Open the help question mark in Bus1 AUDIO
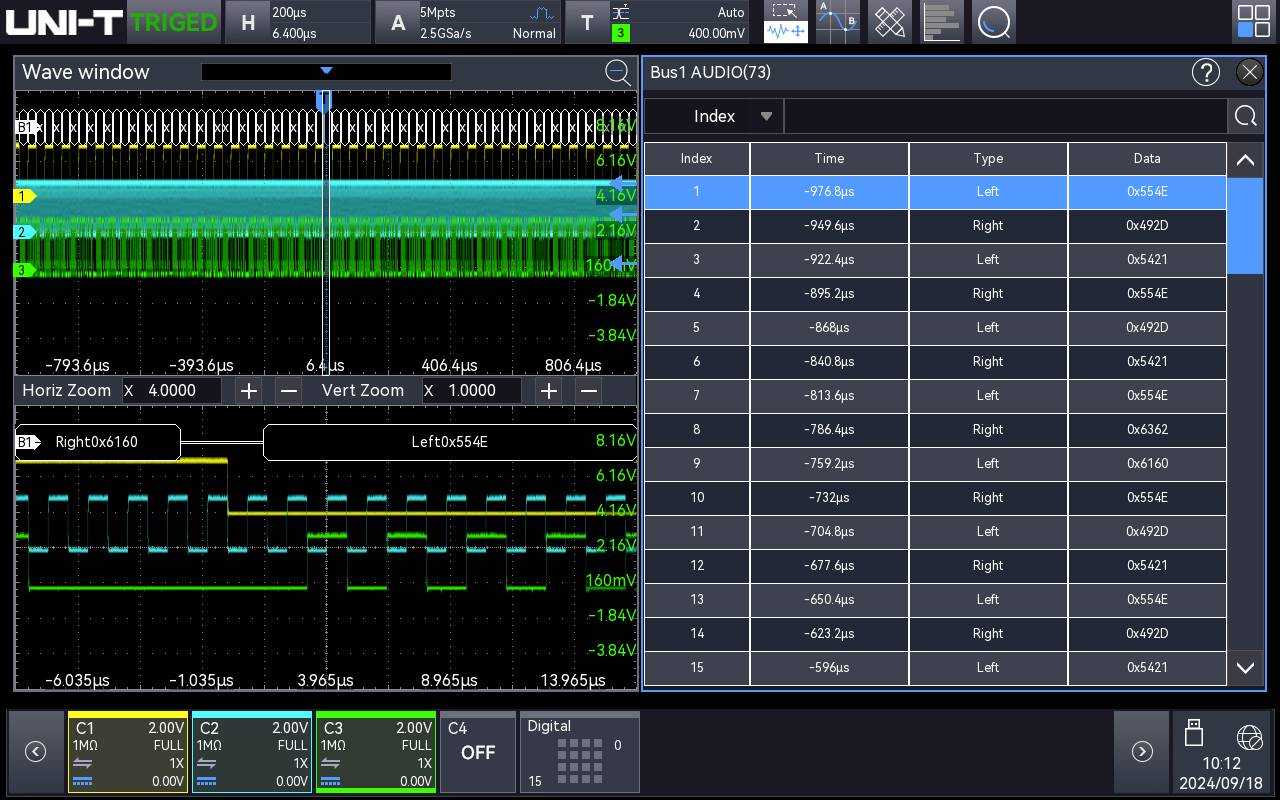Viewport: 1280px width, 800px height. tap(1206, 72)
